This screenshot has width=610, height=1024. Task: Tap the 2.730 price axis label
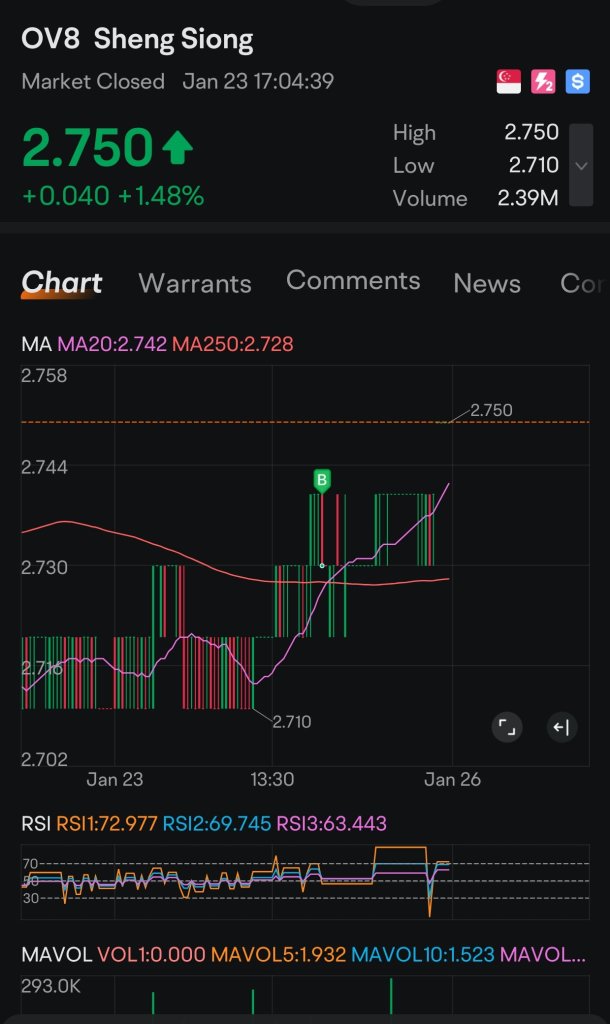tap(44, 568)
